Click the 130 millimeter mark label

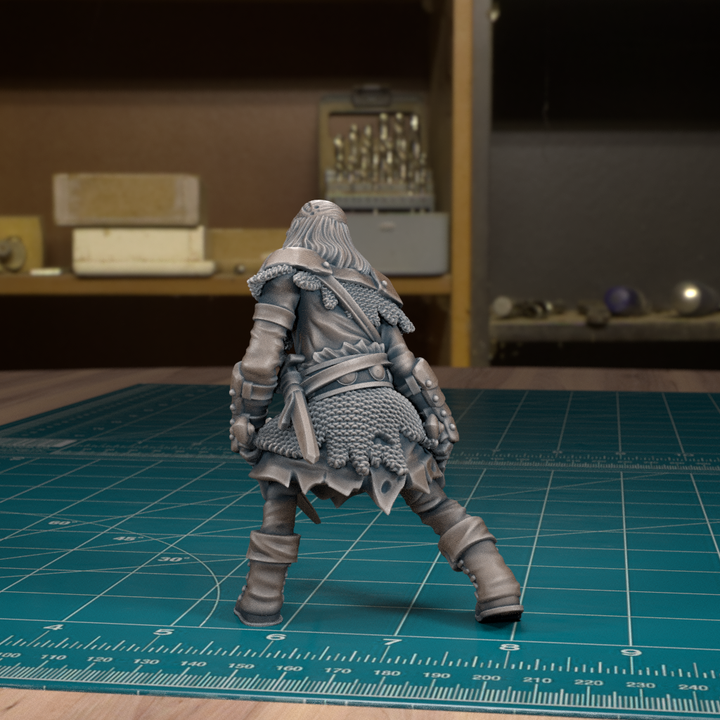146,662
